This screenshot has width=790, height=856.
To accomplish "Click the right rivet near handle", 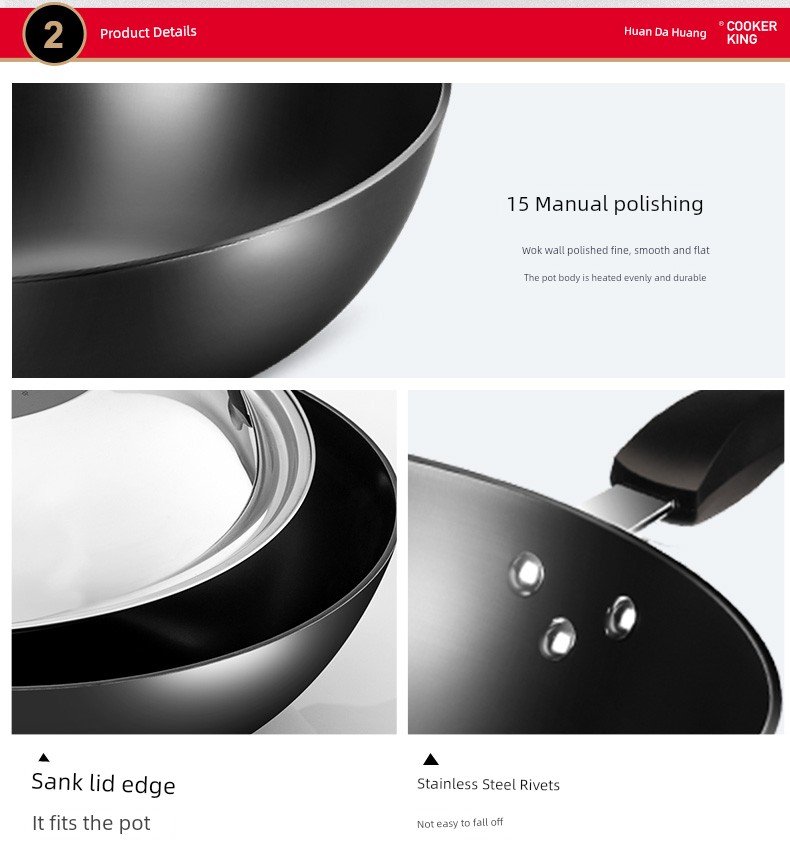I will 621,617.
